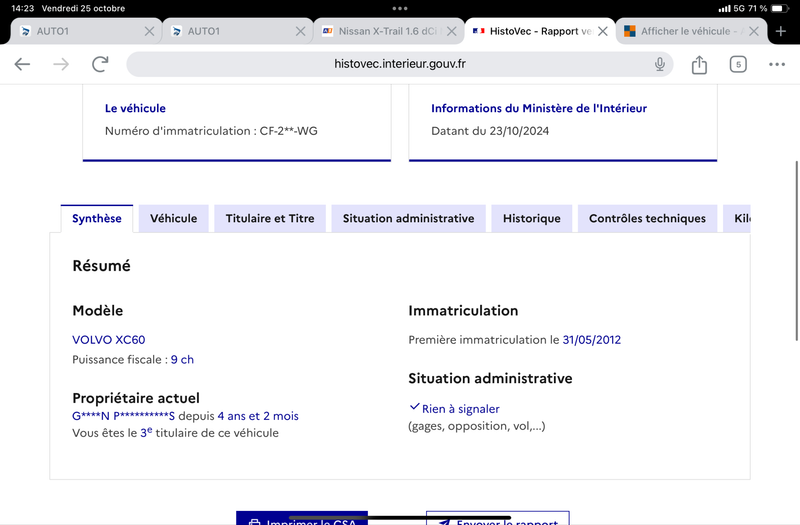
Task: Close the HistoVec tab
Action: (x=603, y=32)
